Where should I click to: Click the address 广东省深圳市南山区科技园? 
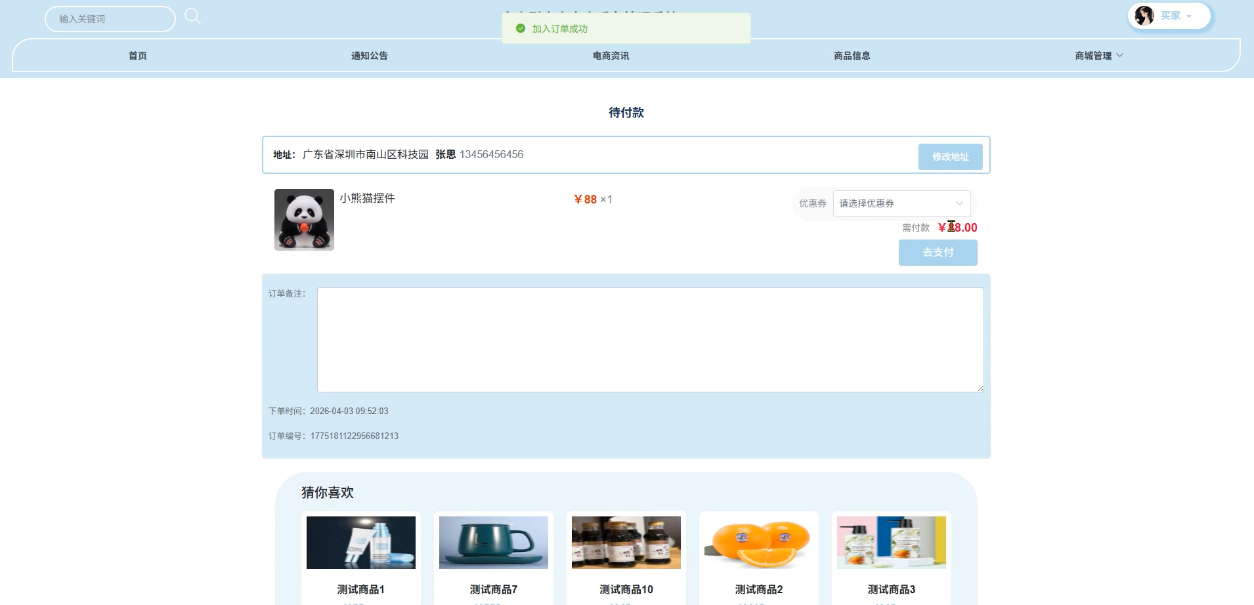[x=365, y=155]
